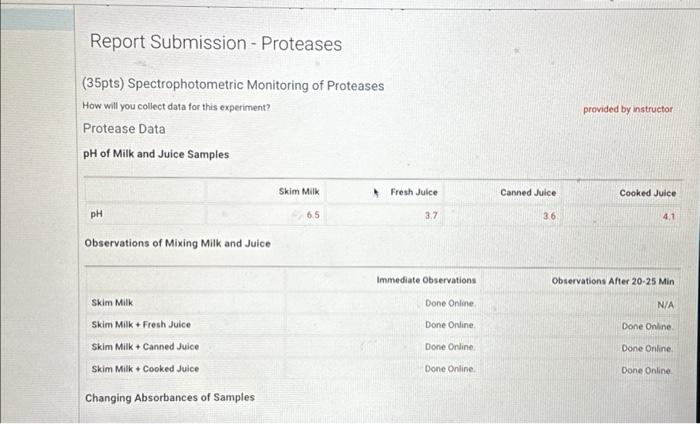Select Cooked Juice observation after 20-25 min
This screenshot has height=424, width=700.
tap(647, 370)
